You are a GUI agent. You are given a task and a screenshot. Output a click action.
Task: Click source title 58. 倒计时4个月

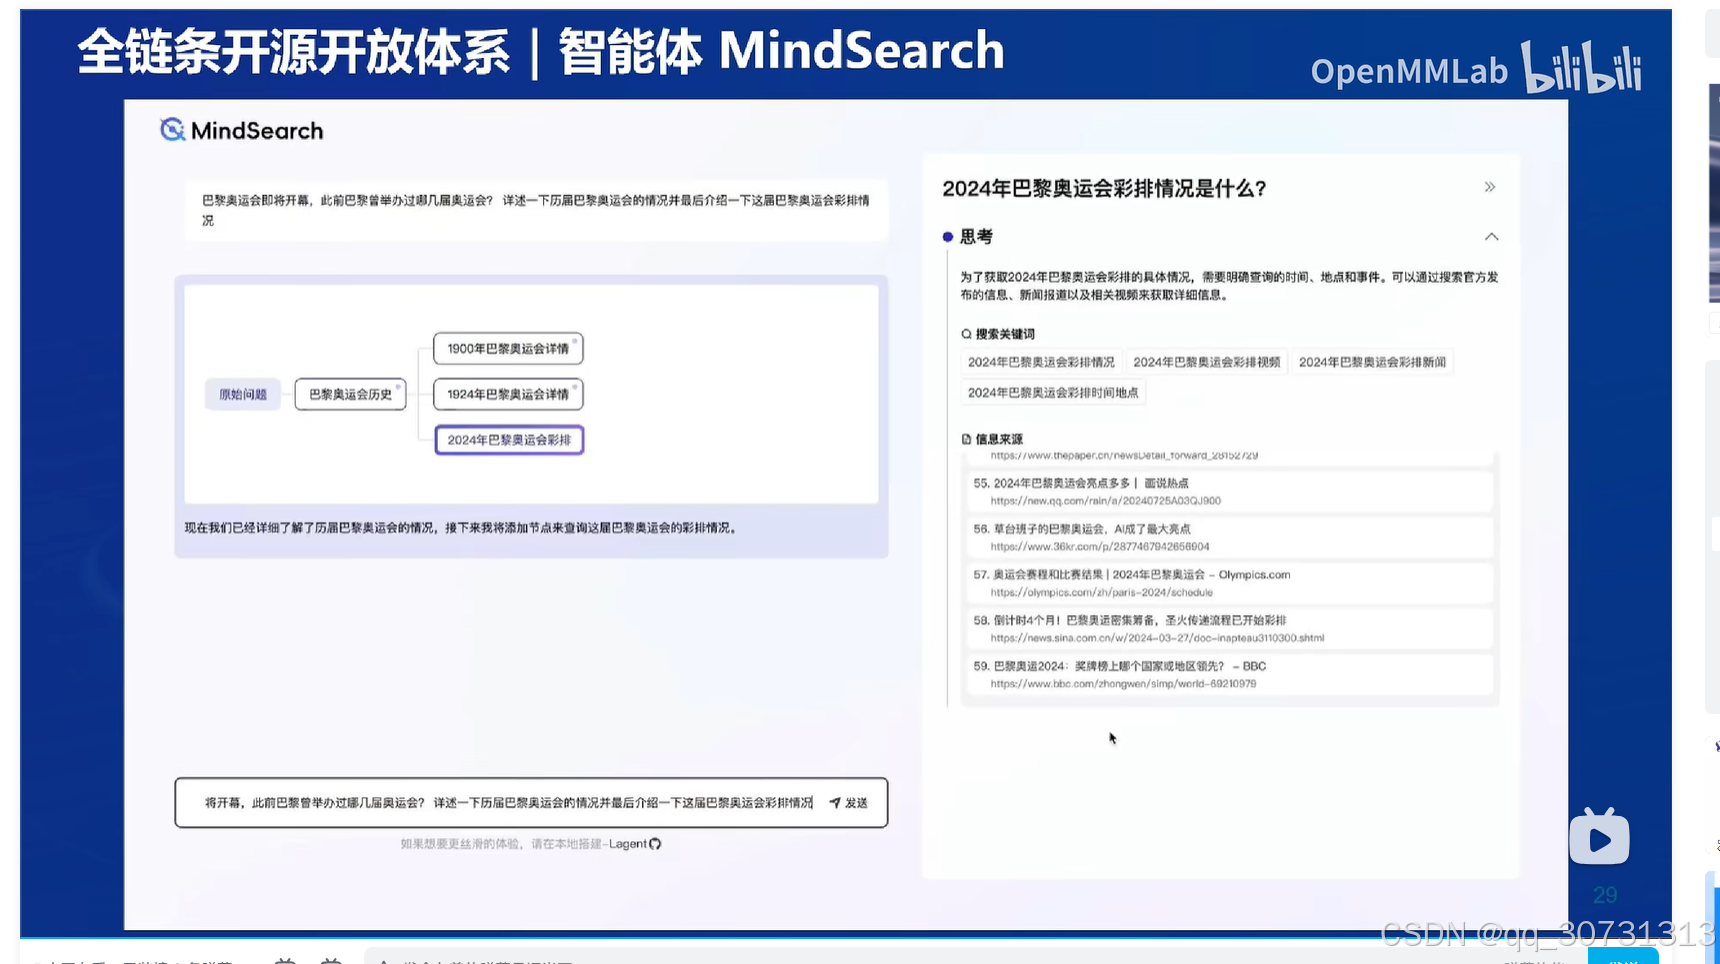1130,620
